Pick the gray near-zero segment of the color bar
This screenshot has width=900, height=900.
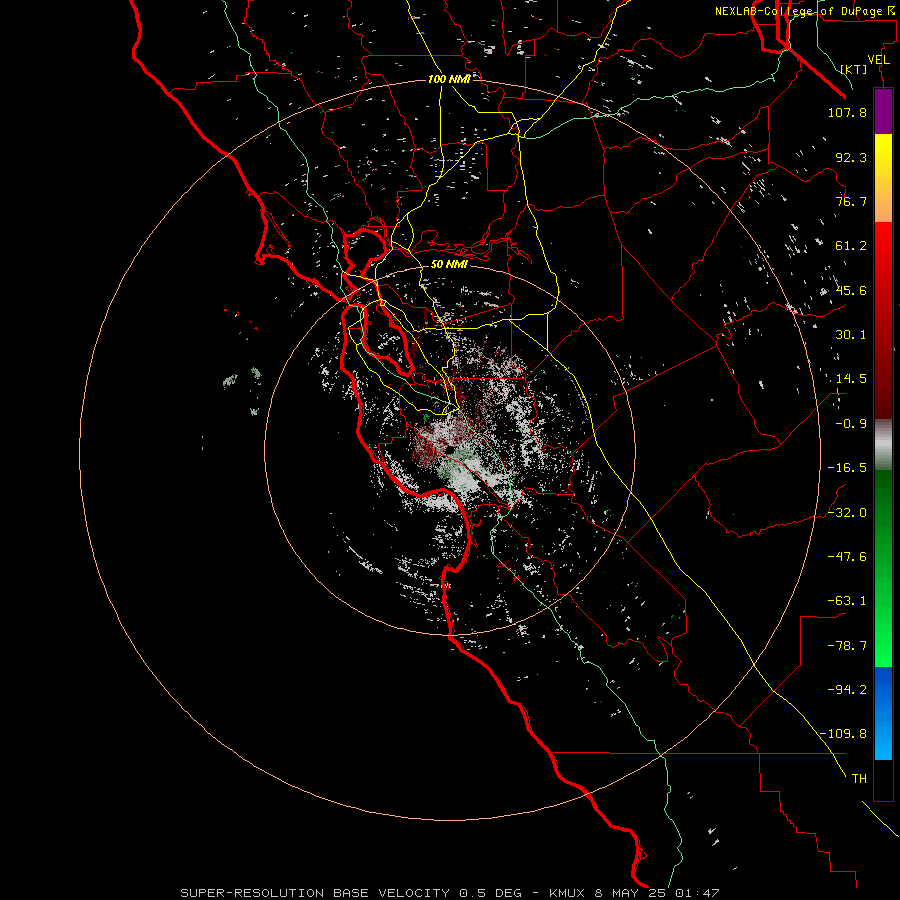(x=883, y=445)
